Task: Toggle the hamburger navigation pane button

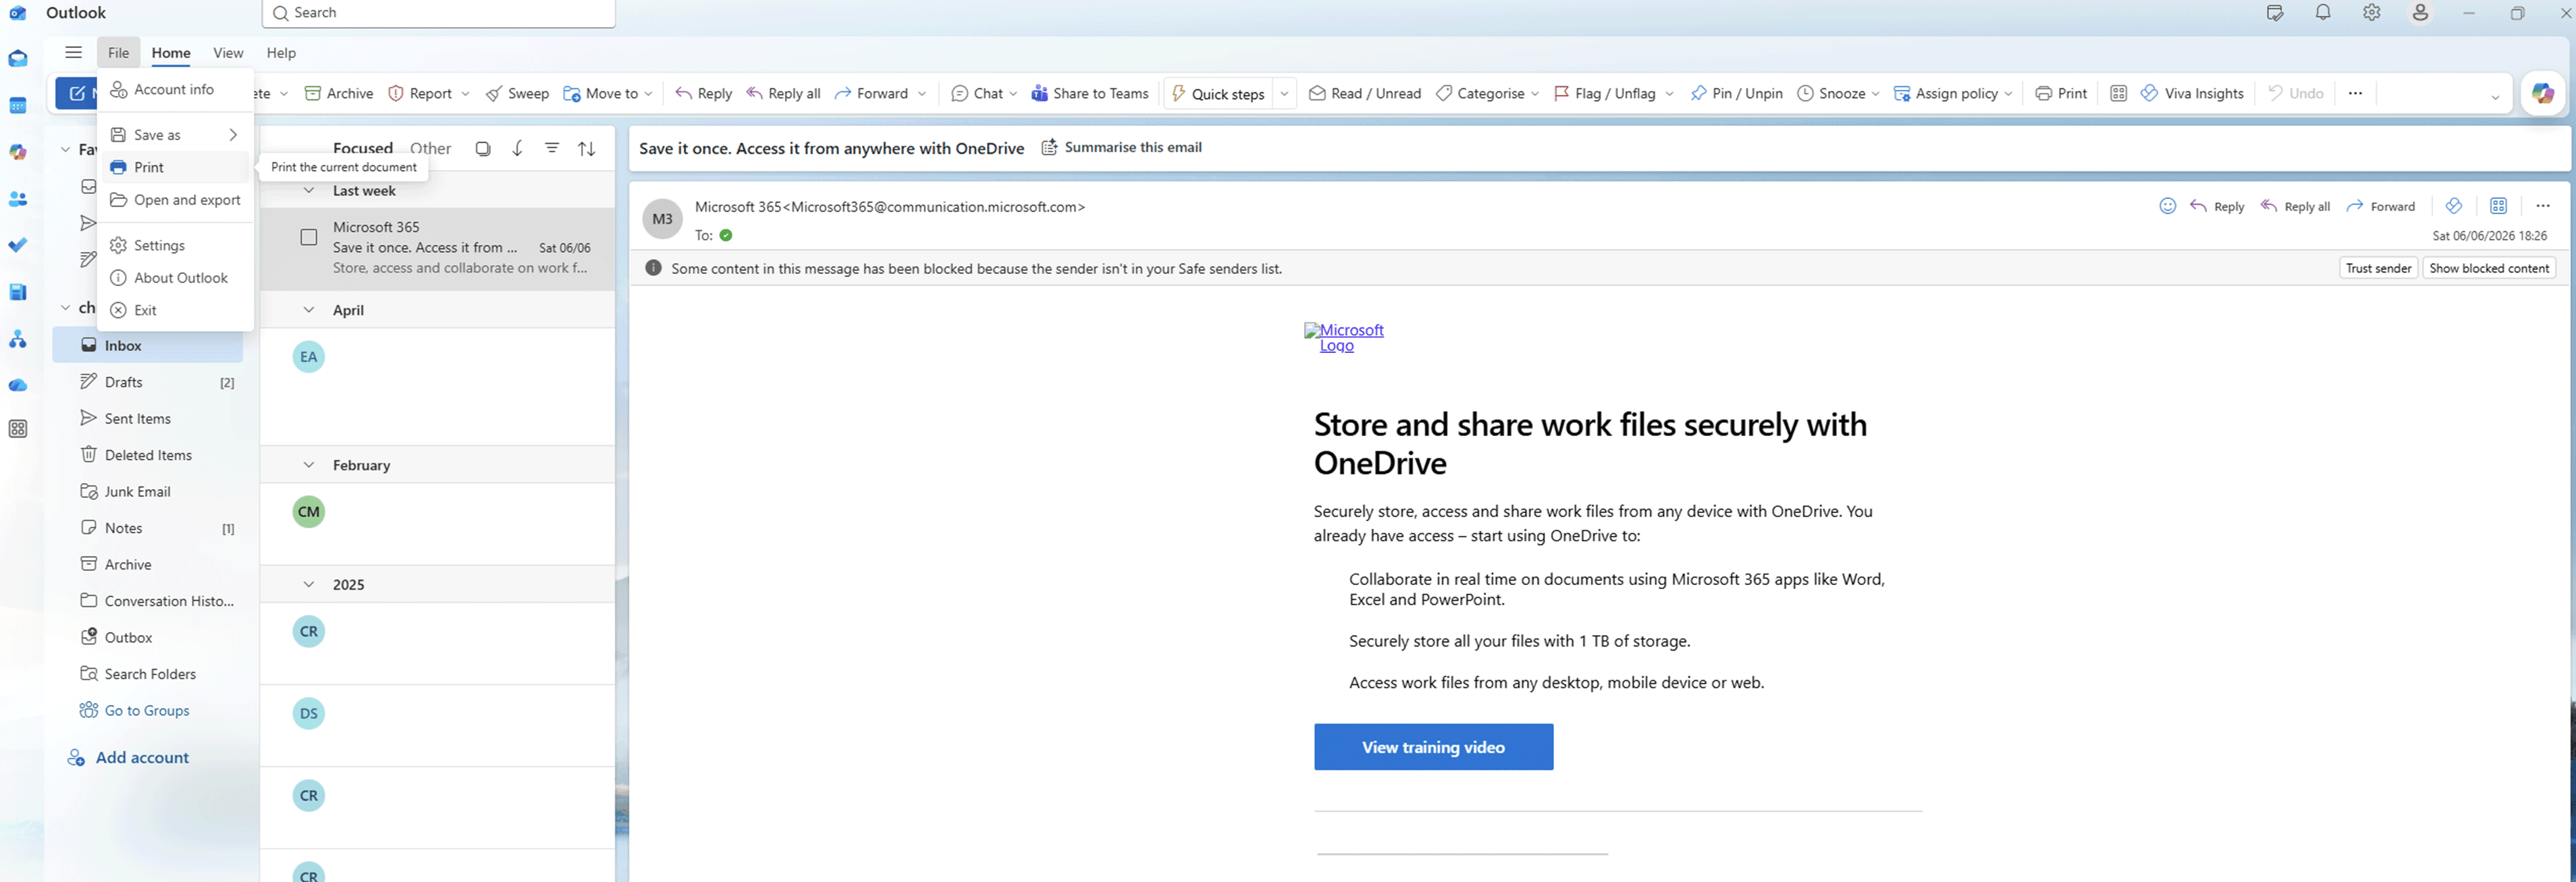Action: pyautogui.click(x=73, y=53)
